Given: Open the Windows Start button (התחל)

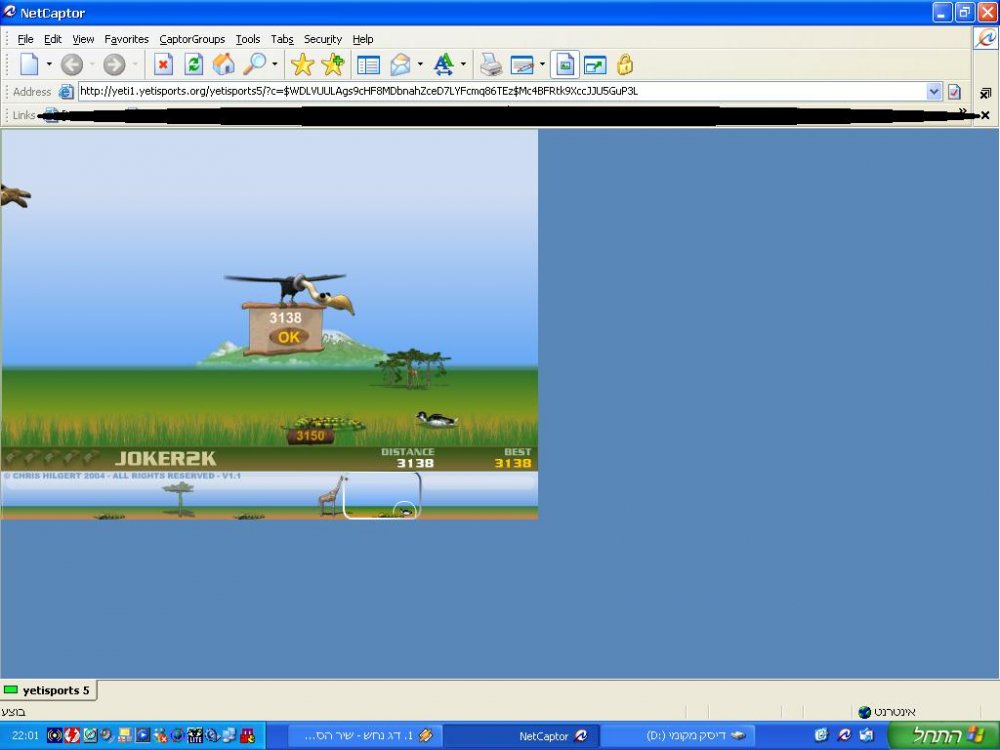Looking at the screenshot, I should coord(943,735).
